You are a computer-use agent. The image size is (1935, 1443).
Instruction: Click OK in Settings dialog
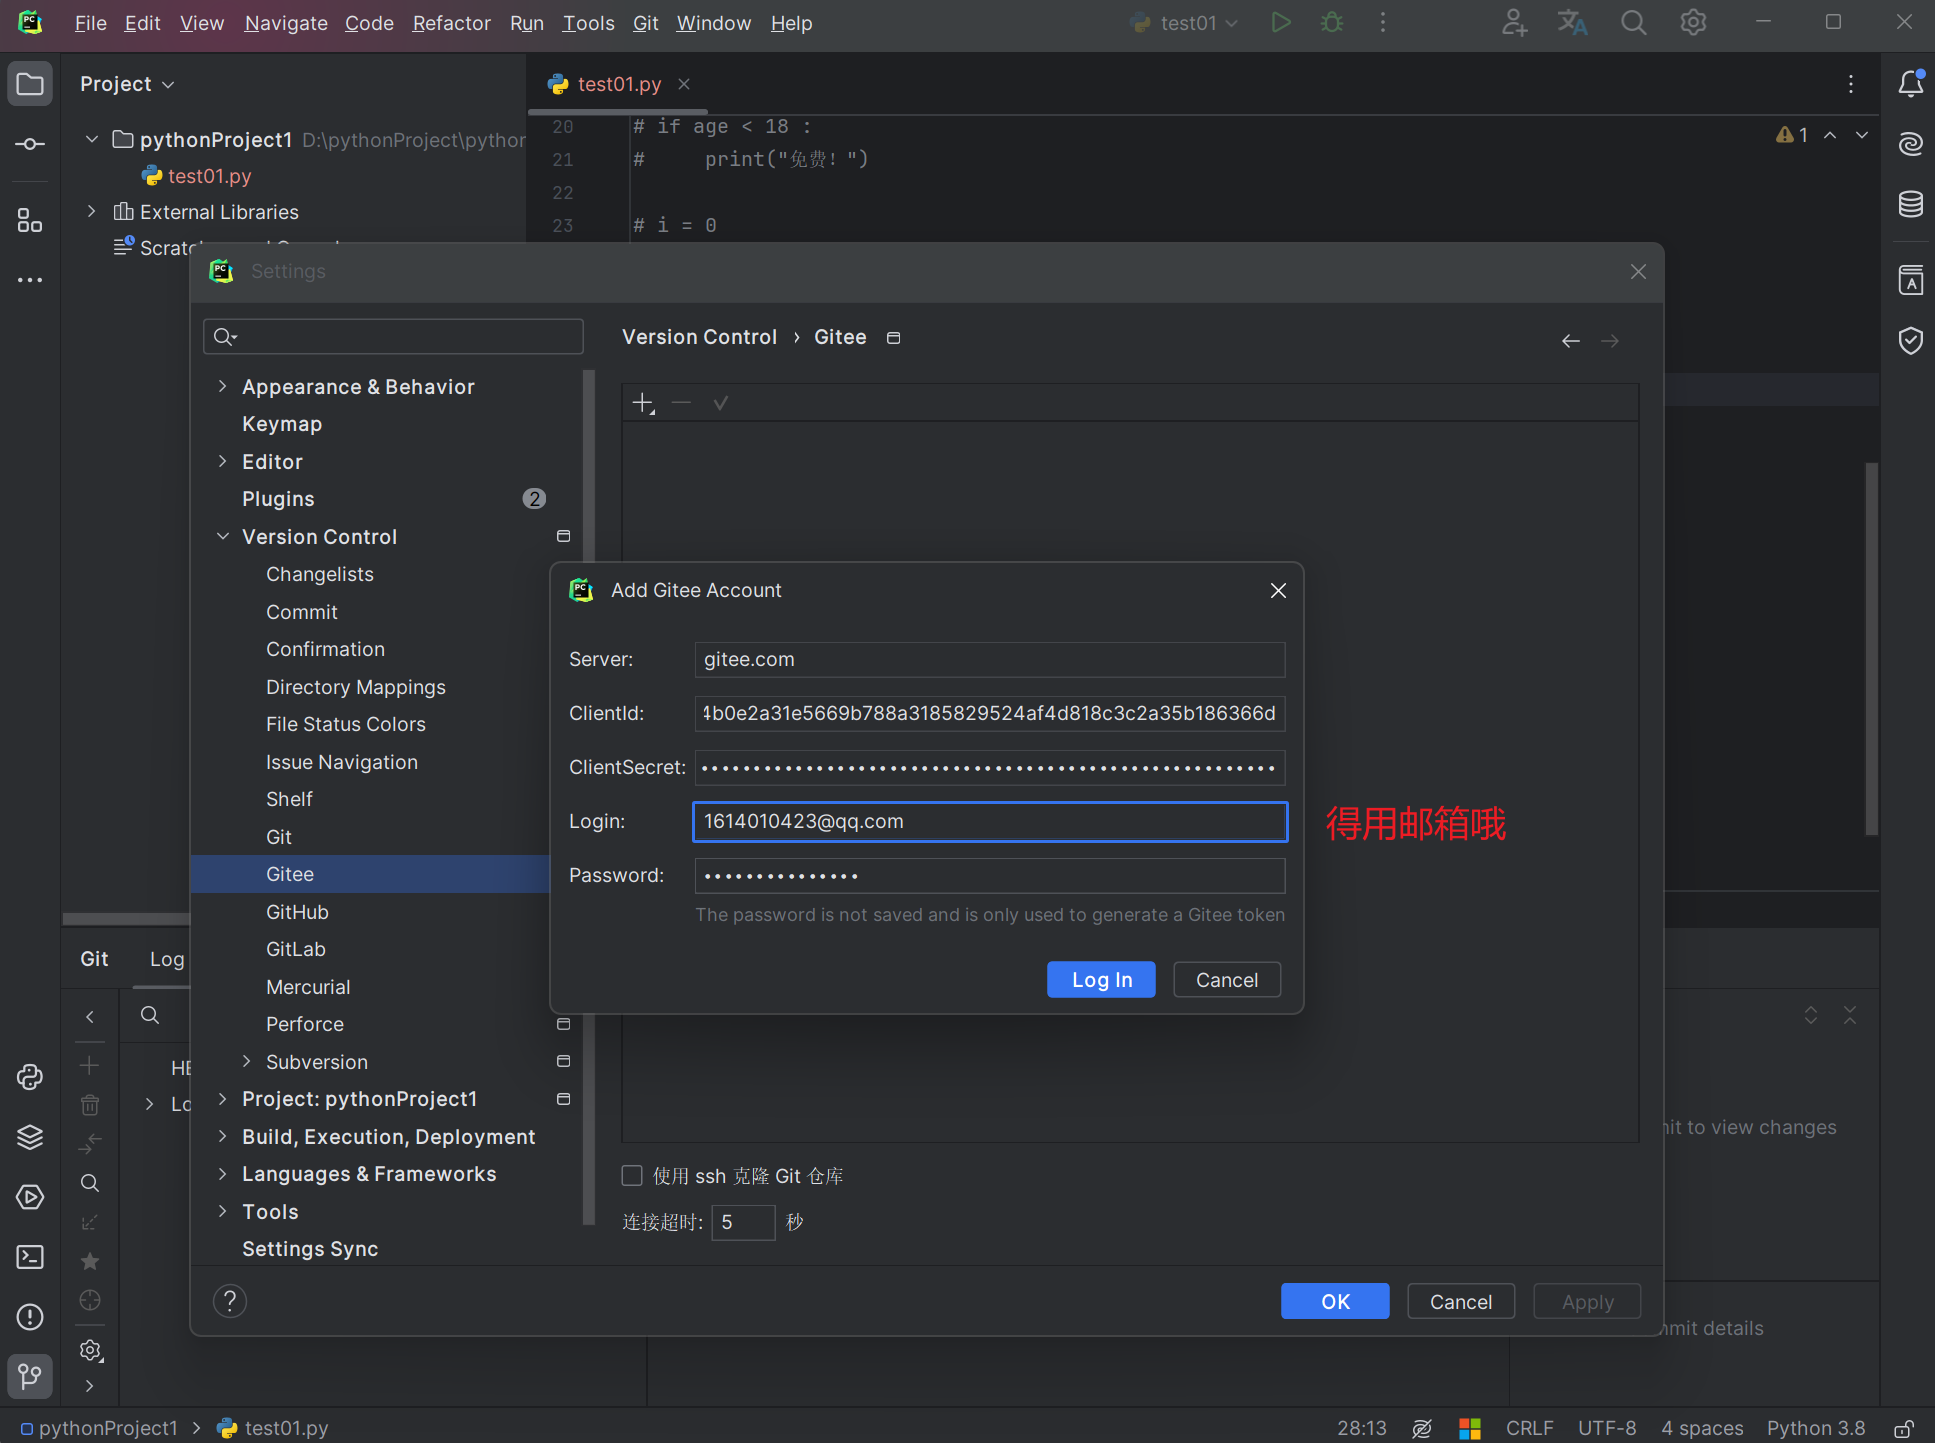(x=1335, y=1301)
